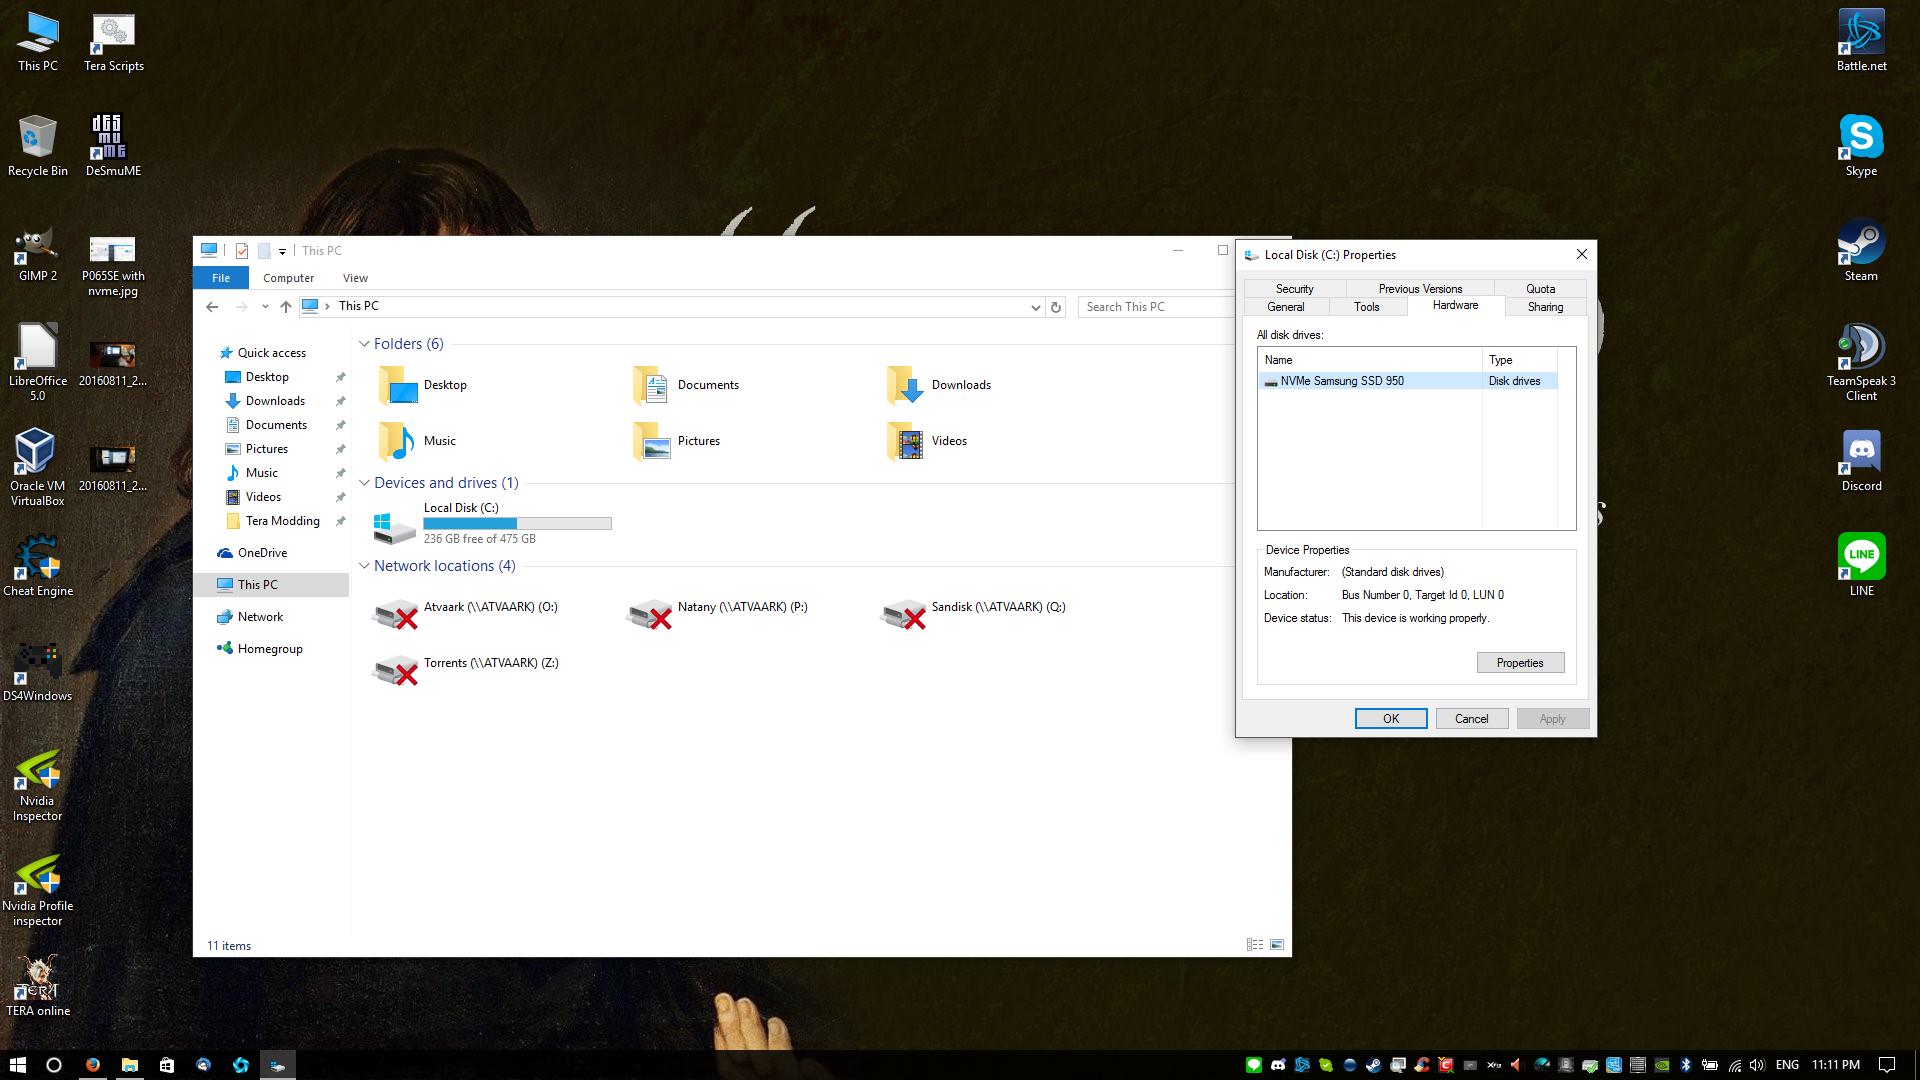The height and width of the screenshot is (1080, 1920).
Task: Select OneDrive in navigation pane
Action: (262, 553)
